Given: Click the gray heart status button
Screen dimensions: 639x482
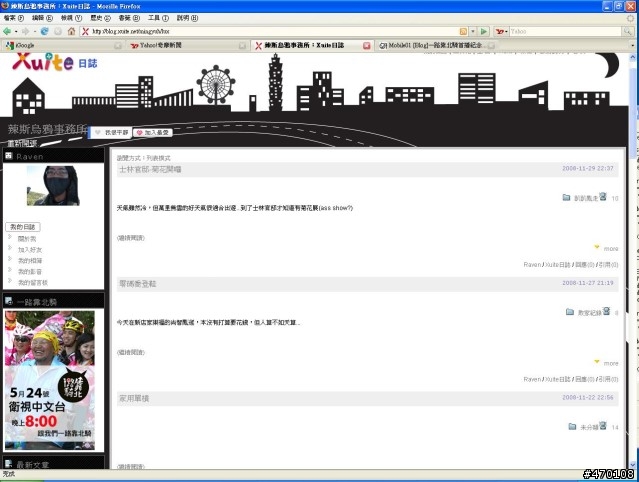Looking at the screenshot, I should (111, 132).
